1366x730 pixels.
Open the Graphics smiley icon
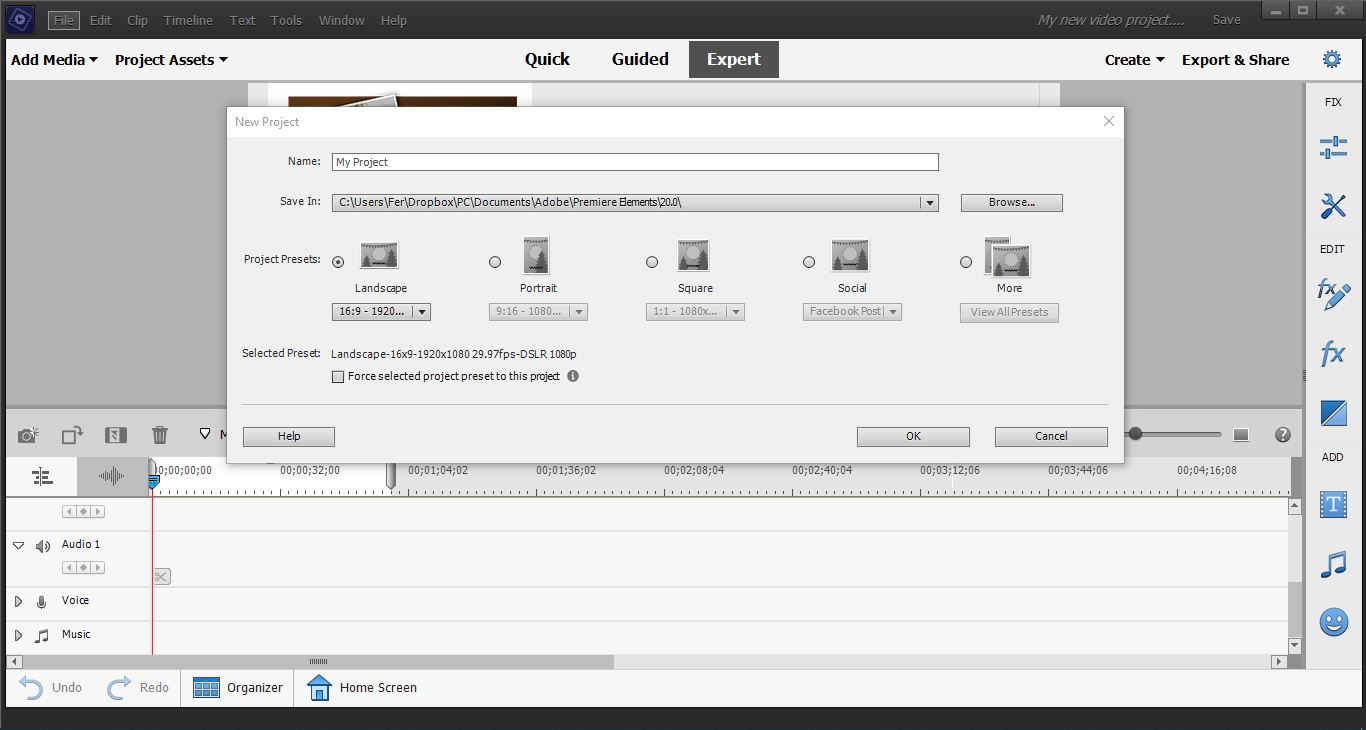[x=1333, y=622]
